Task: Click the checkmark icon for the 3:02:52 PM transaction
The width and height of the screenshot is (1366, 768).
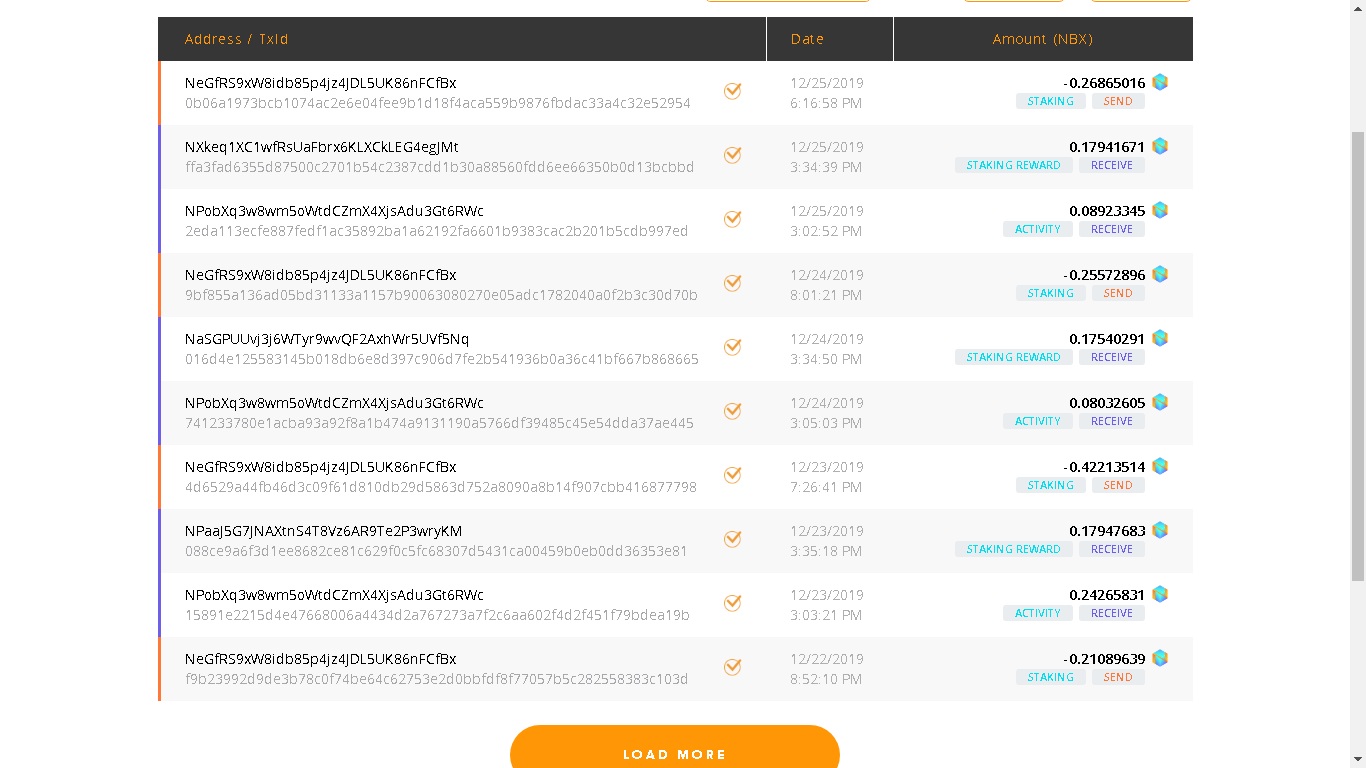Action: pyautogui.click(x=733, y=219)
